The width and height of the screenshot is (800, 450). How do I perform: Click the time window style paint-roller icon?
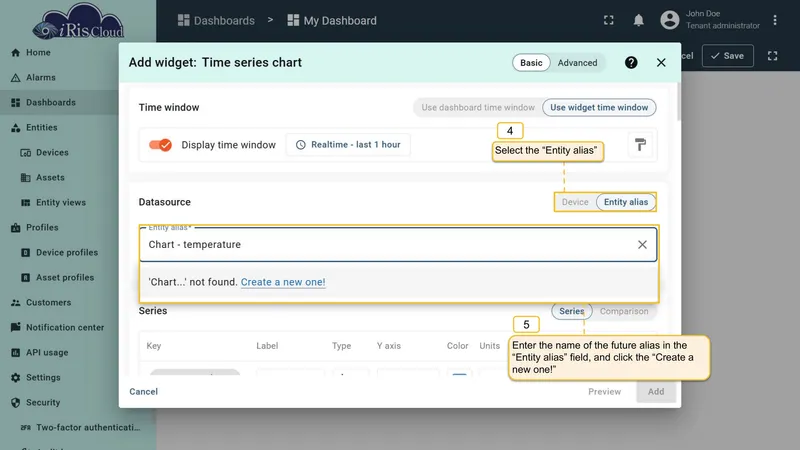(x=640, y=145)
